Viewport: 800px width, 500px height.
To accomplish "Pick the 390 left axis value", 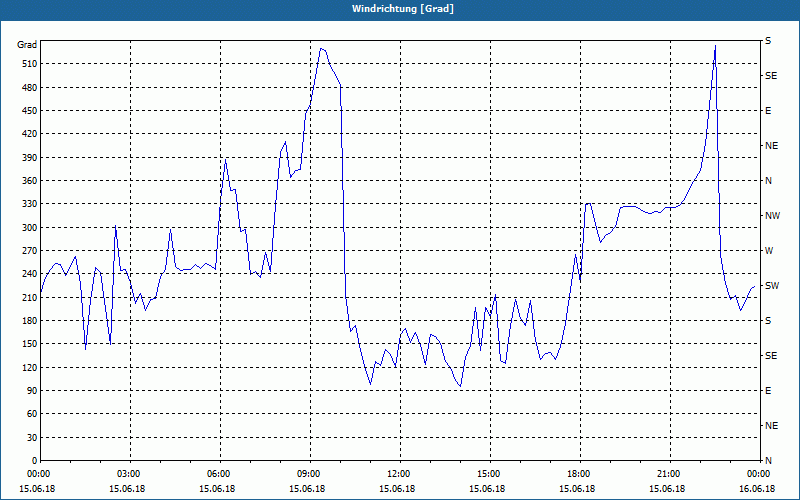I will pyautogui.click(x=30, y=157).
